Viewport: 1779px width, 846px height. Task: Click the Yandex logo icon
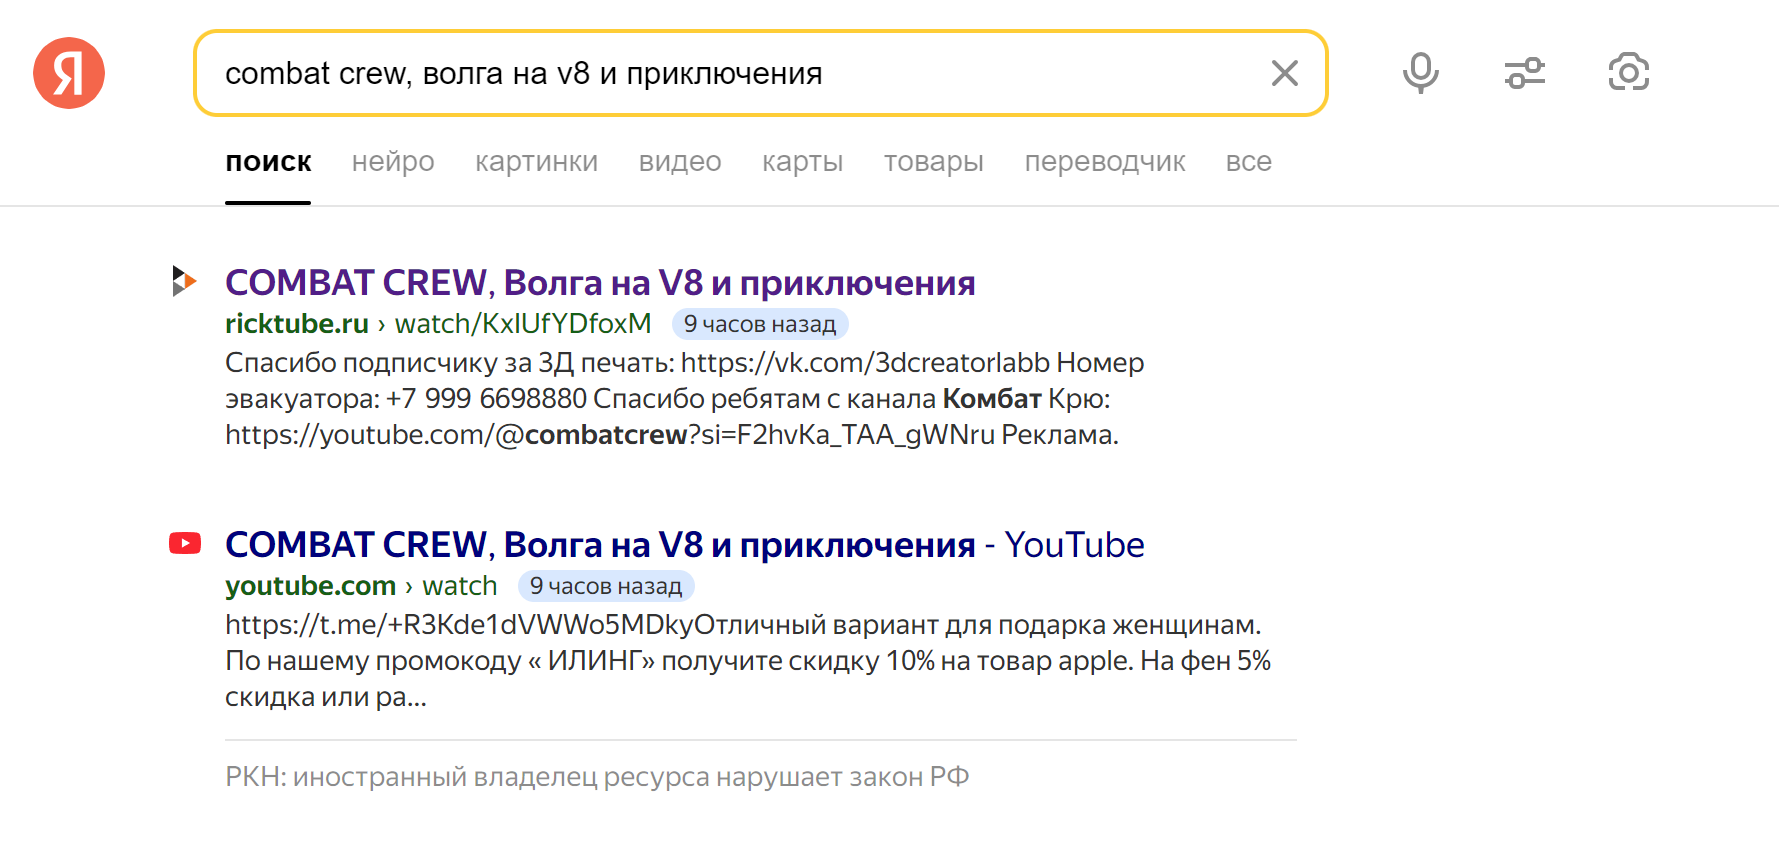click(x=69, y=73)
